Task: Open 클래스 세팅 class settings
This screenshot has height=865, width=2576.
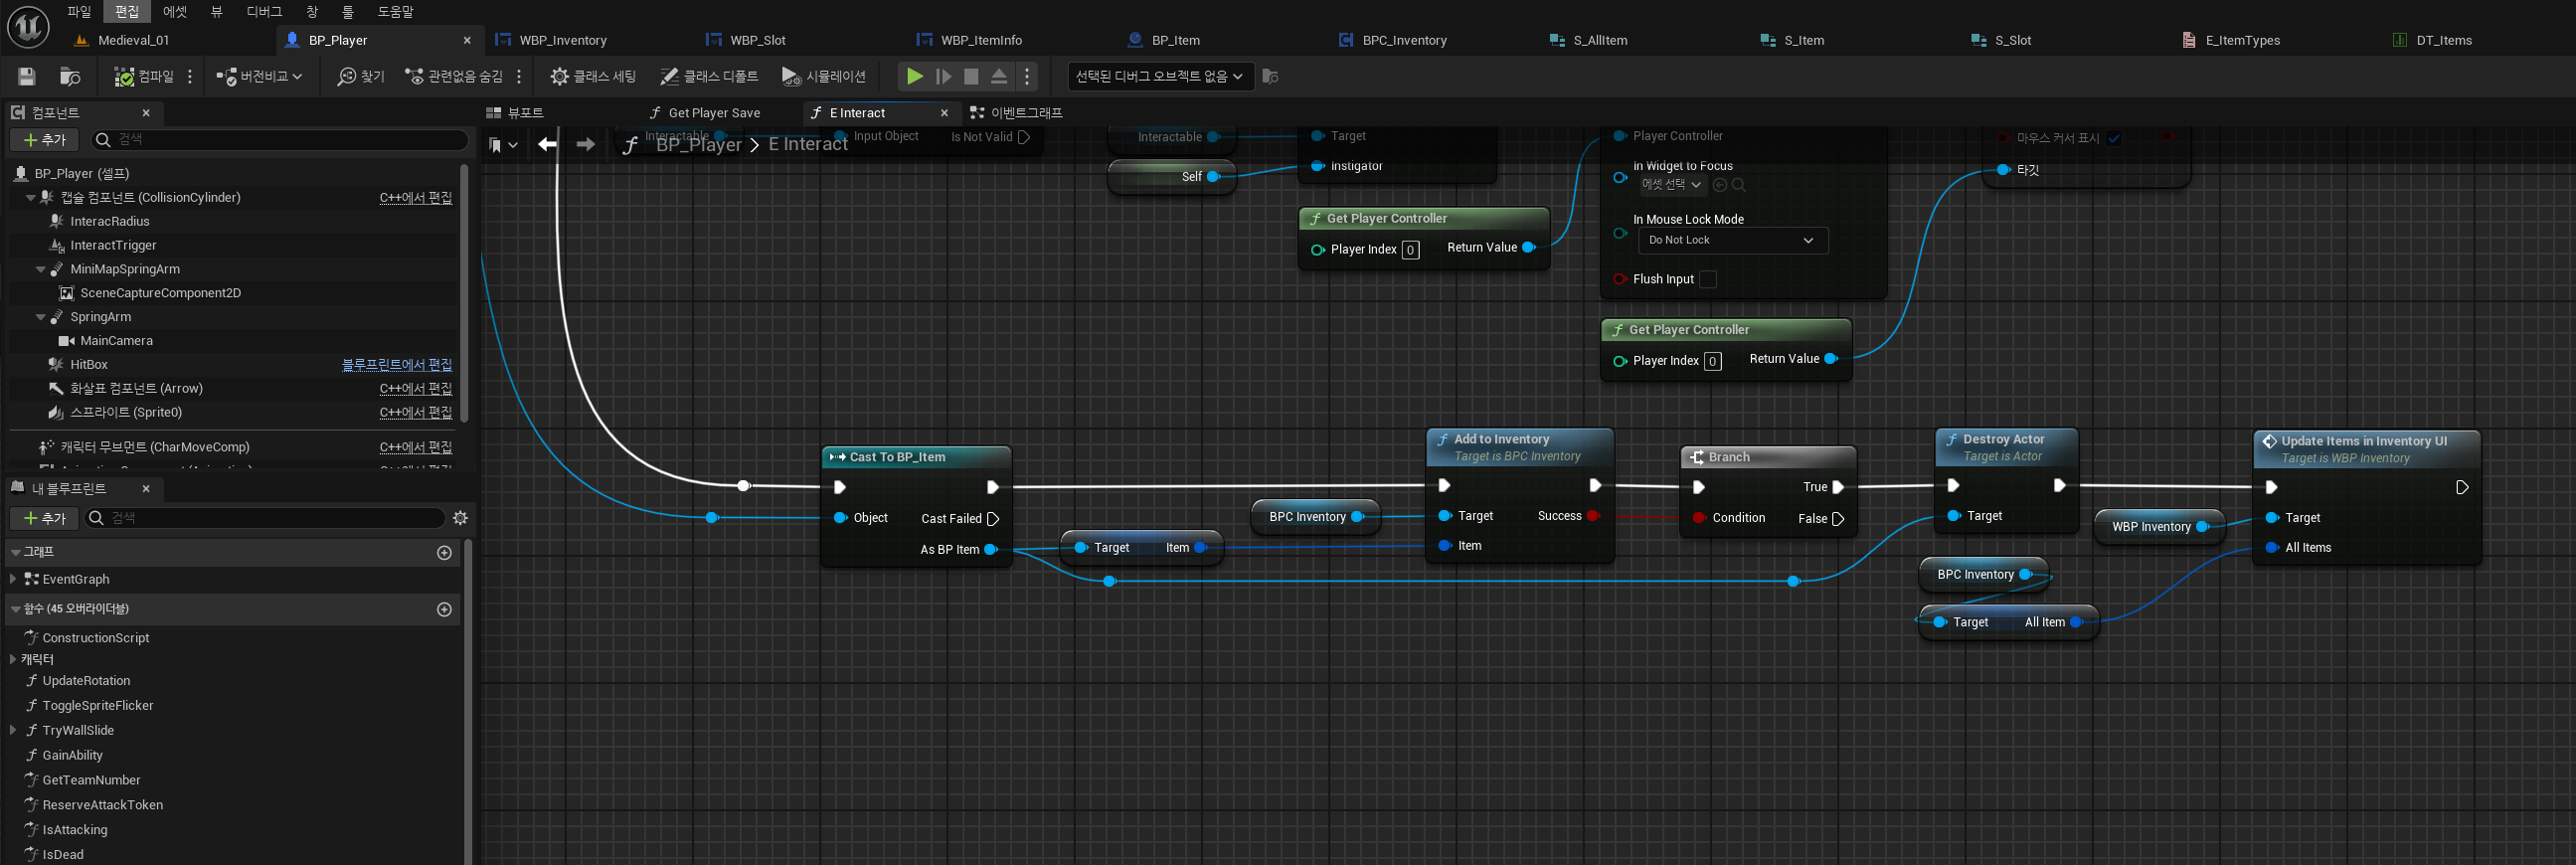Action: pyautogui.click(x=593, y=77)
